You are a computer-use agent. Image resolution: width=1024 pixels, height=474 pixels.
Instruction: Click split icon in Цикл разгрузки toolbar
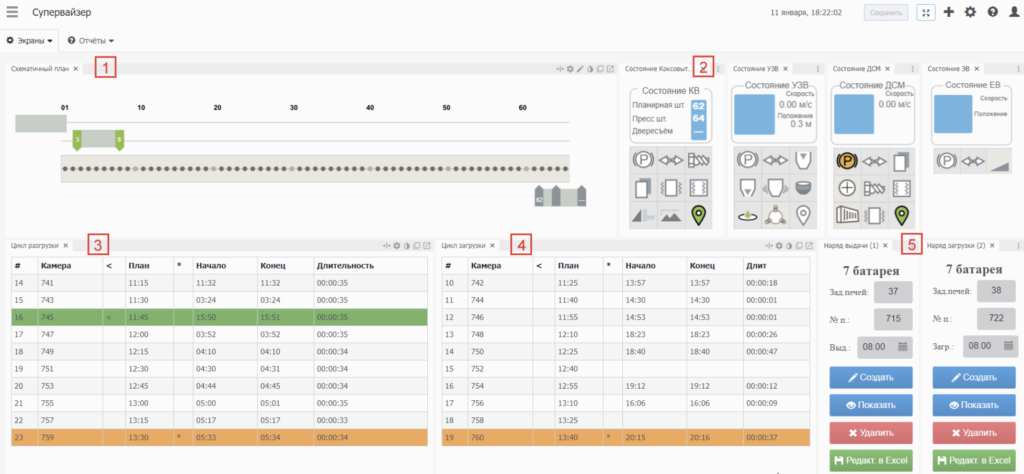coord(387,246)
